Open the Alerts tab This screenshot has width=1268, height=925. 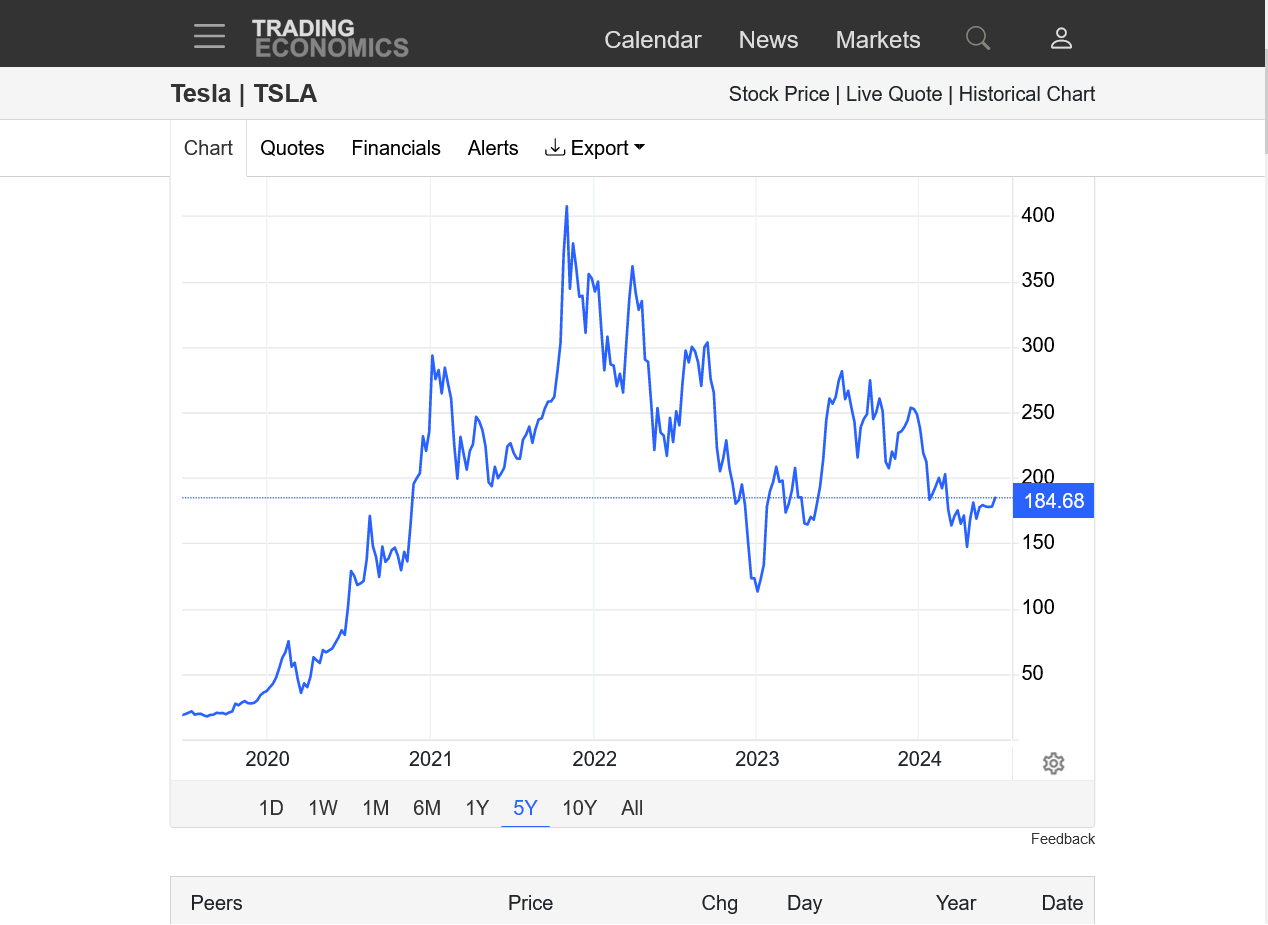click(493, 148)
